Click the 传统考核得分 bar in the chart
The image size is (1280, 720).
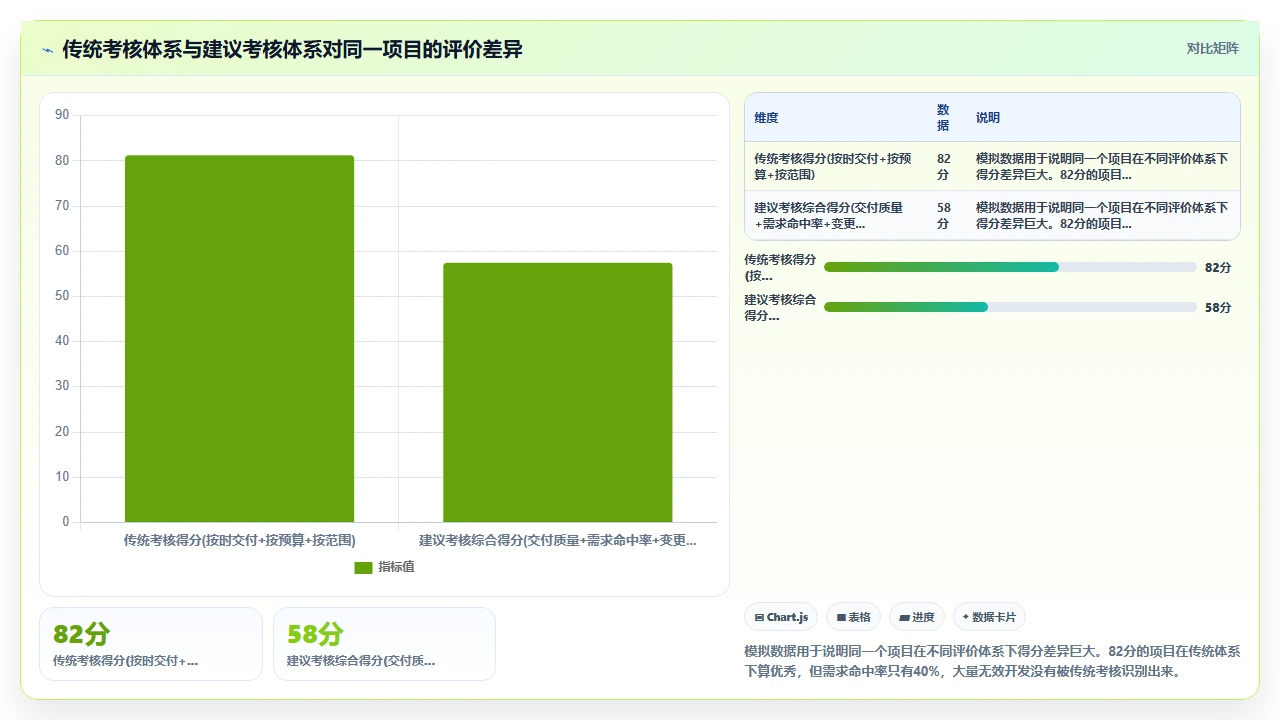(x=239, y=339)
